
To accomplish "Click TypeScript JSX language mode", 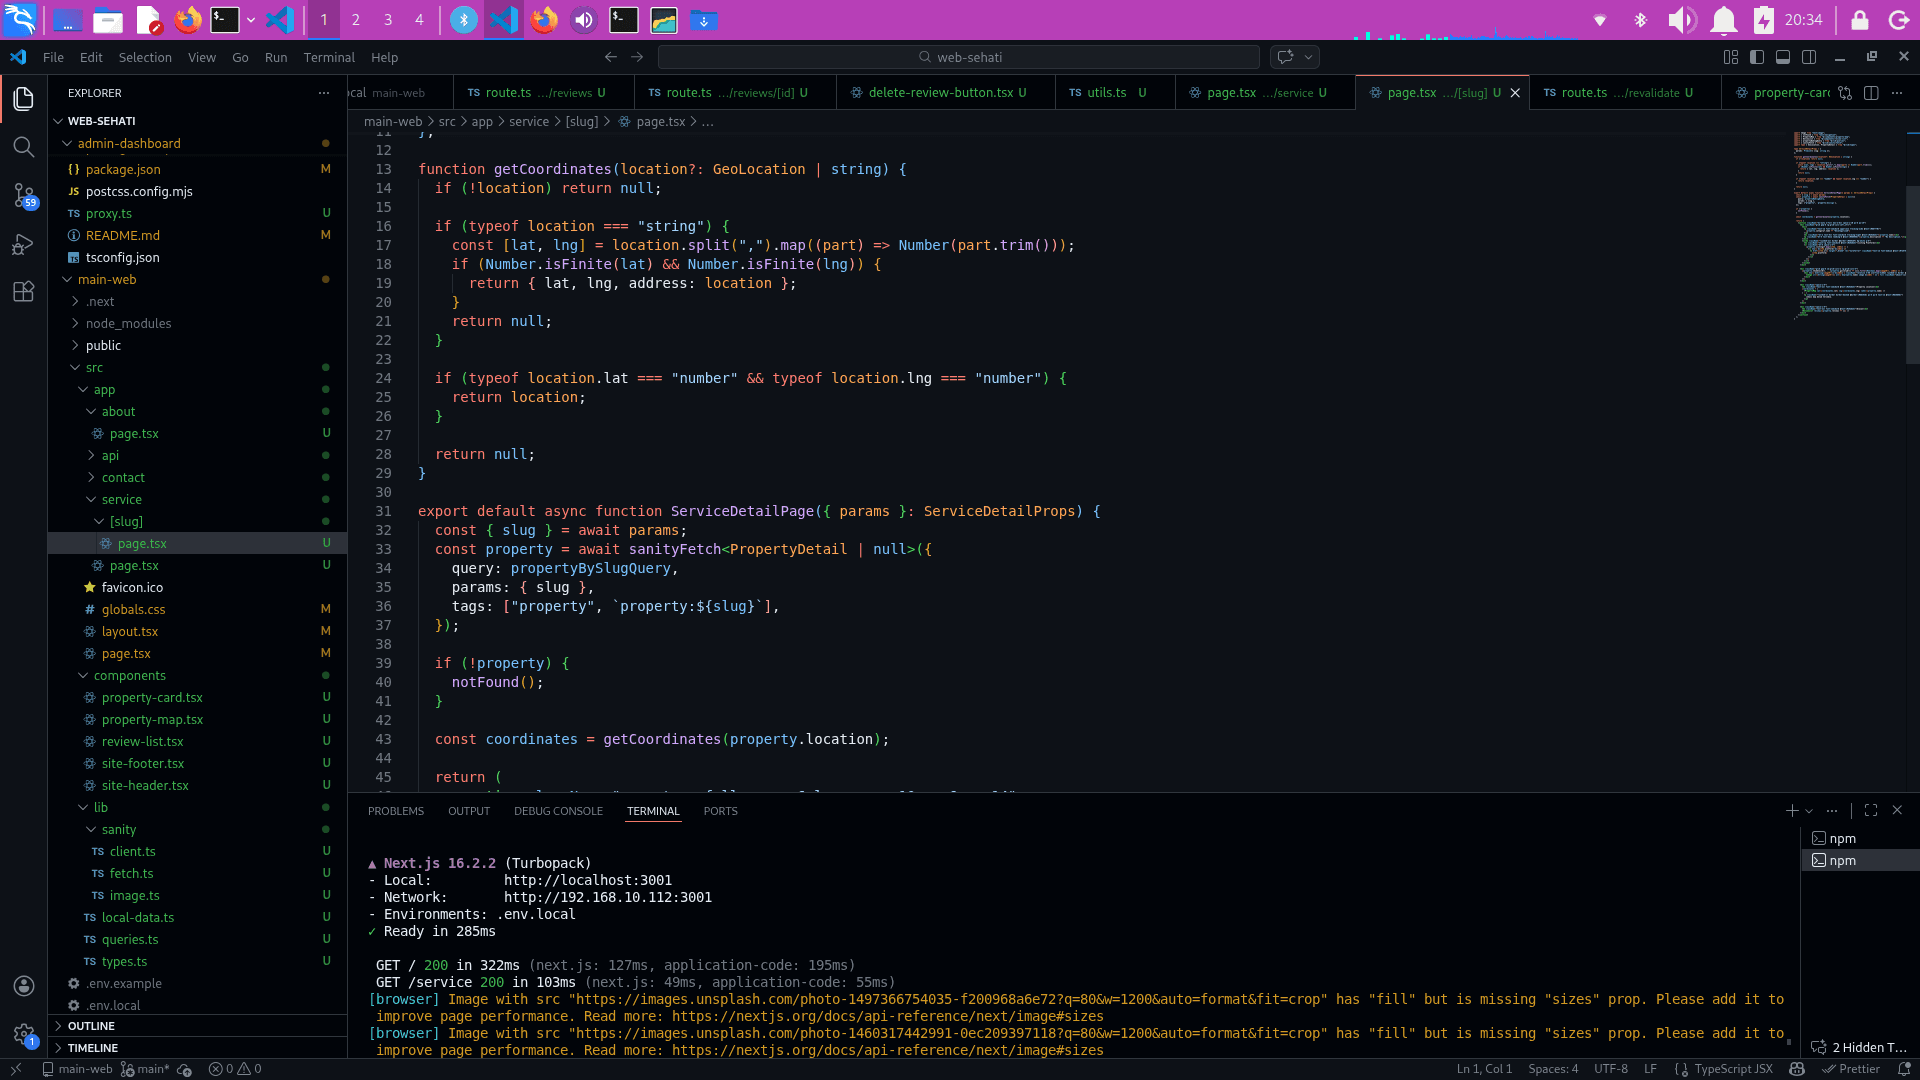I will click(x=1733, y=1069).
